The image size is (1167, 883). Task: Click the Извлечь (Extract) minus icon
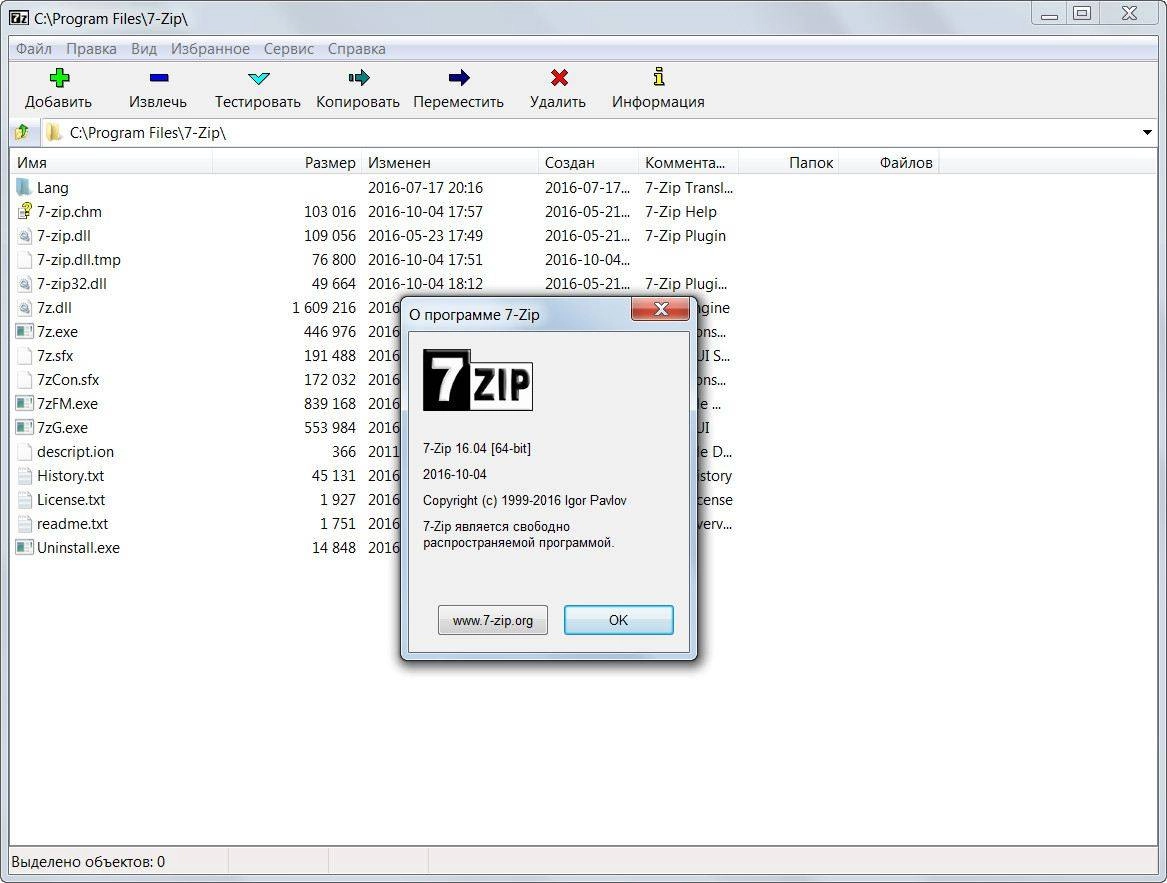[159, 77]
